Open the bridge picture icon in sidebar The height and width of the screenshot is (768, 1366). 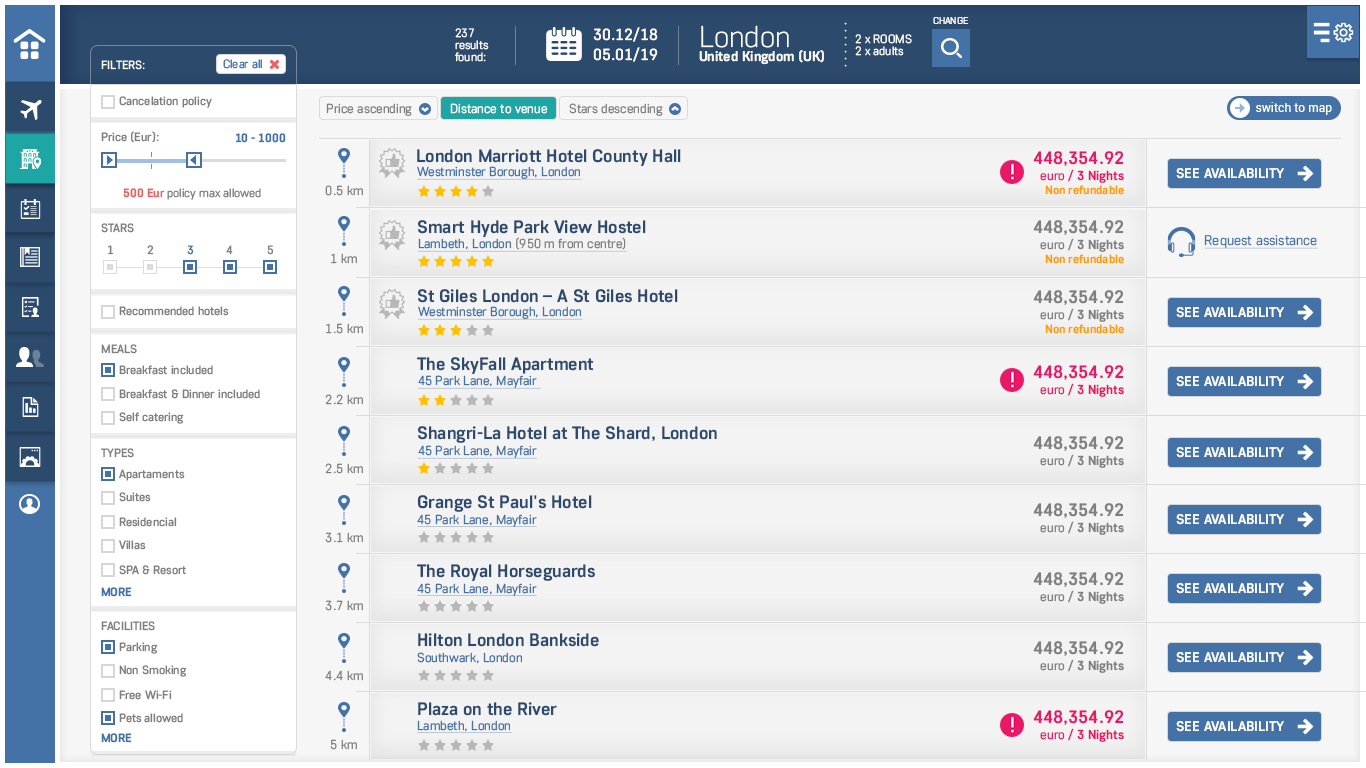pyautogui.click(x=30, y=457)
